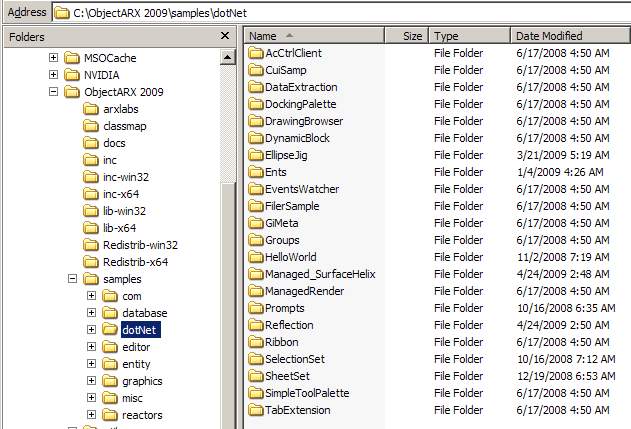Click the 10/16/2008 7:12 AM date cell

point(566,359)
